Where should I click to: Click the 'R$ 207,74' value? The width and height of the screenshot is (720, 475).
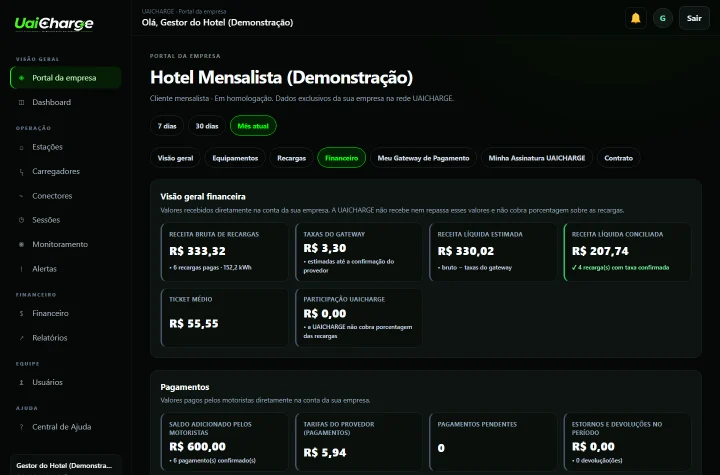pyautogui.click(x=600, y=251)
